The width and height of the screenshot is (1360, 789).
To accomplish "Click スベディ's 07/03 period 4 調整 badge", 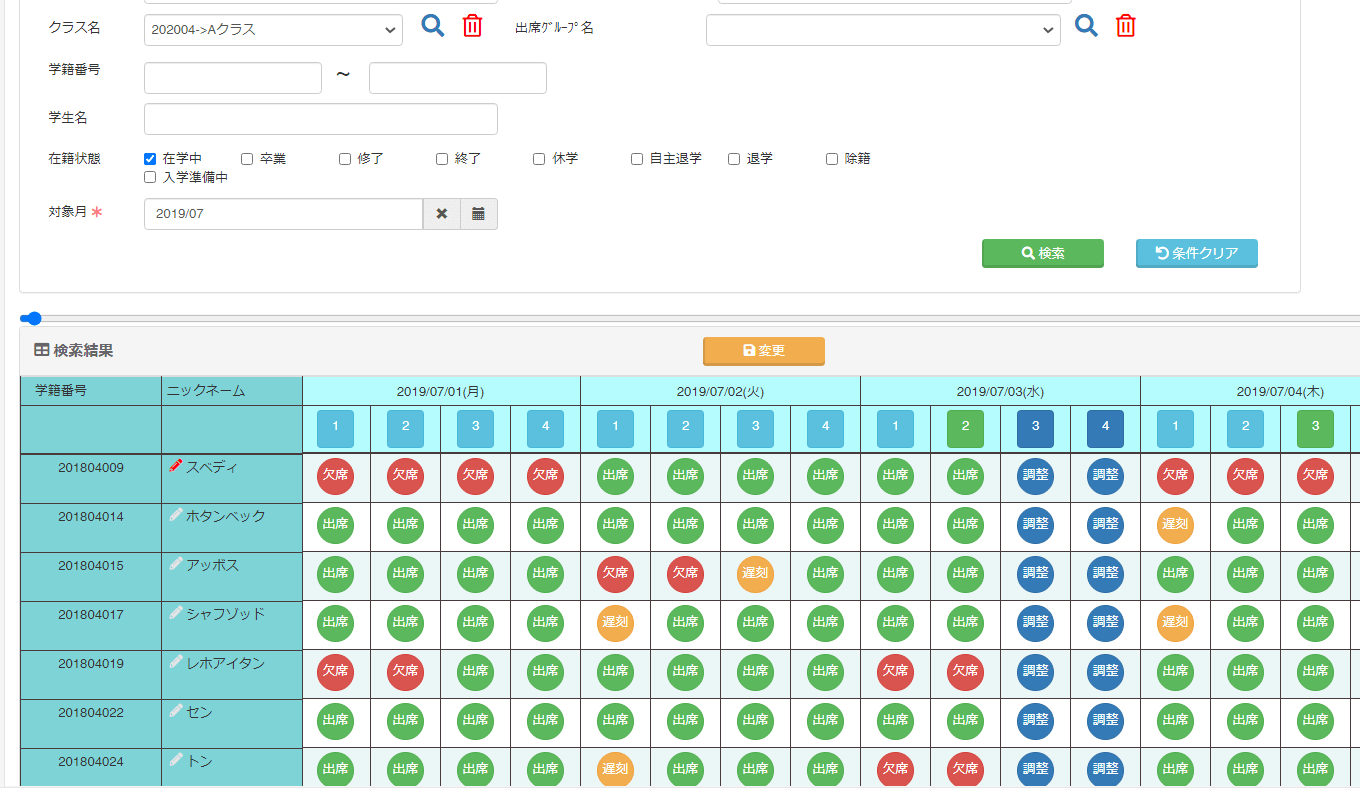I will [x=1106, y=476].
